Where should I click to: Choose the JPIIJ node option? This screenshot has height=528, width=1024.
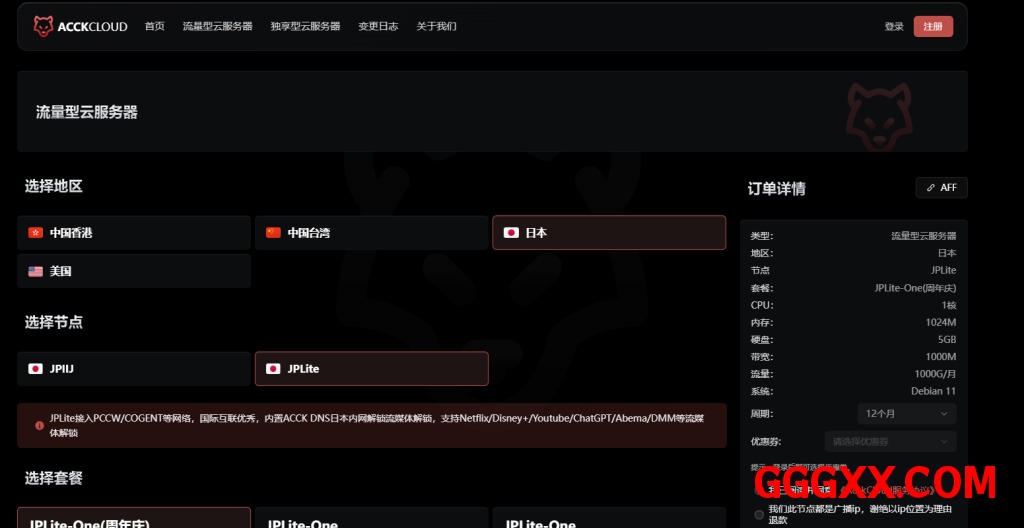coord(133,369)
